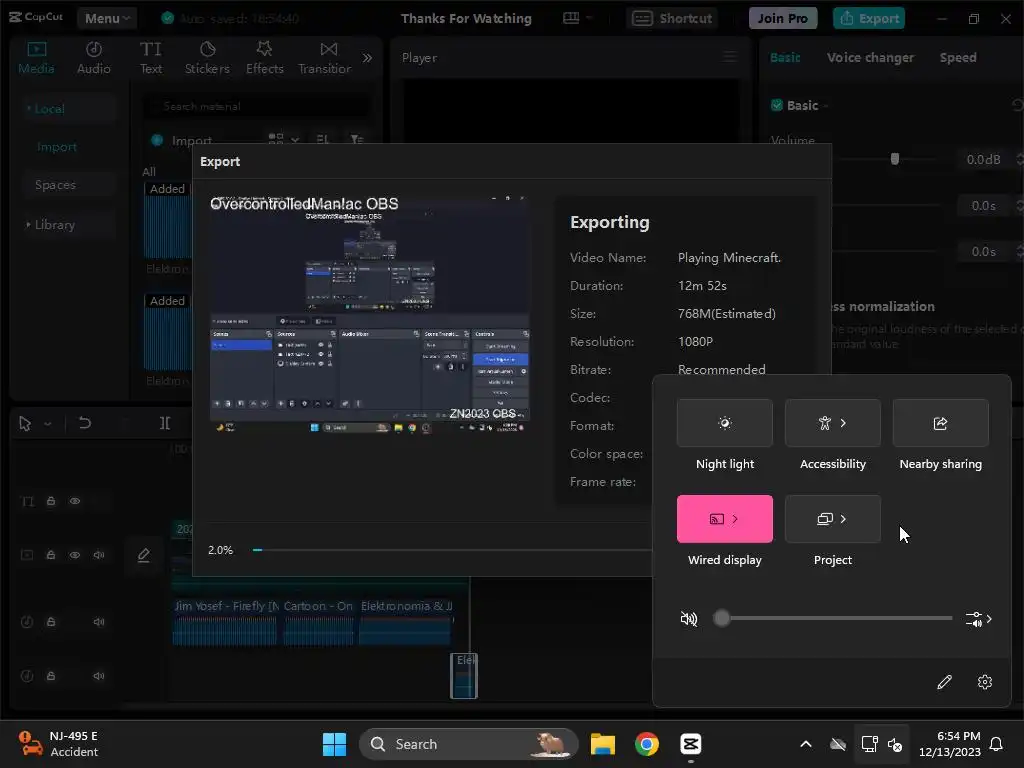Click the 0.0dB volume value field
The image size is (1024, 768).
[984, 159]
